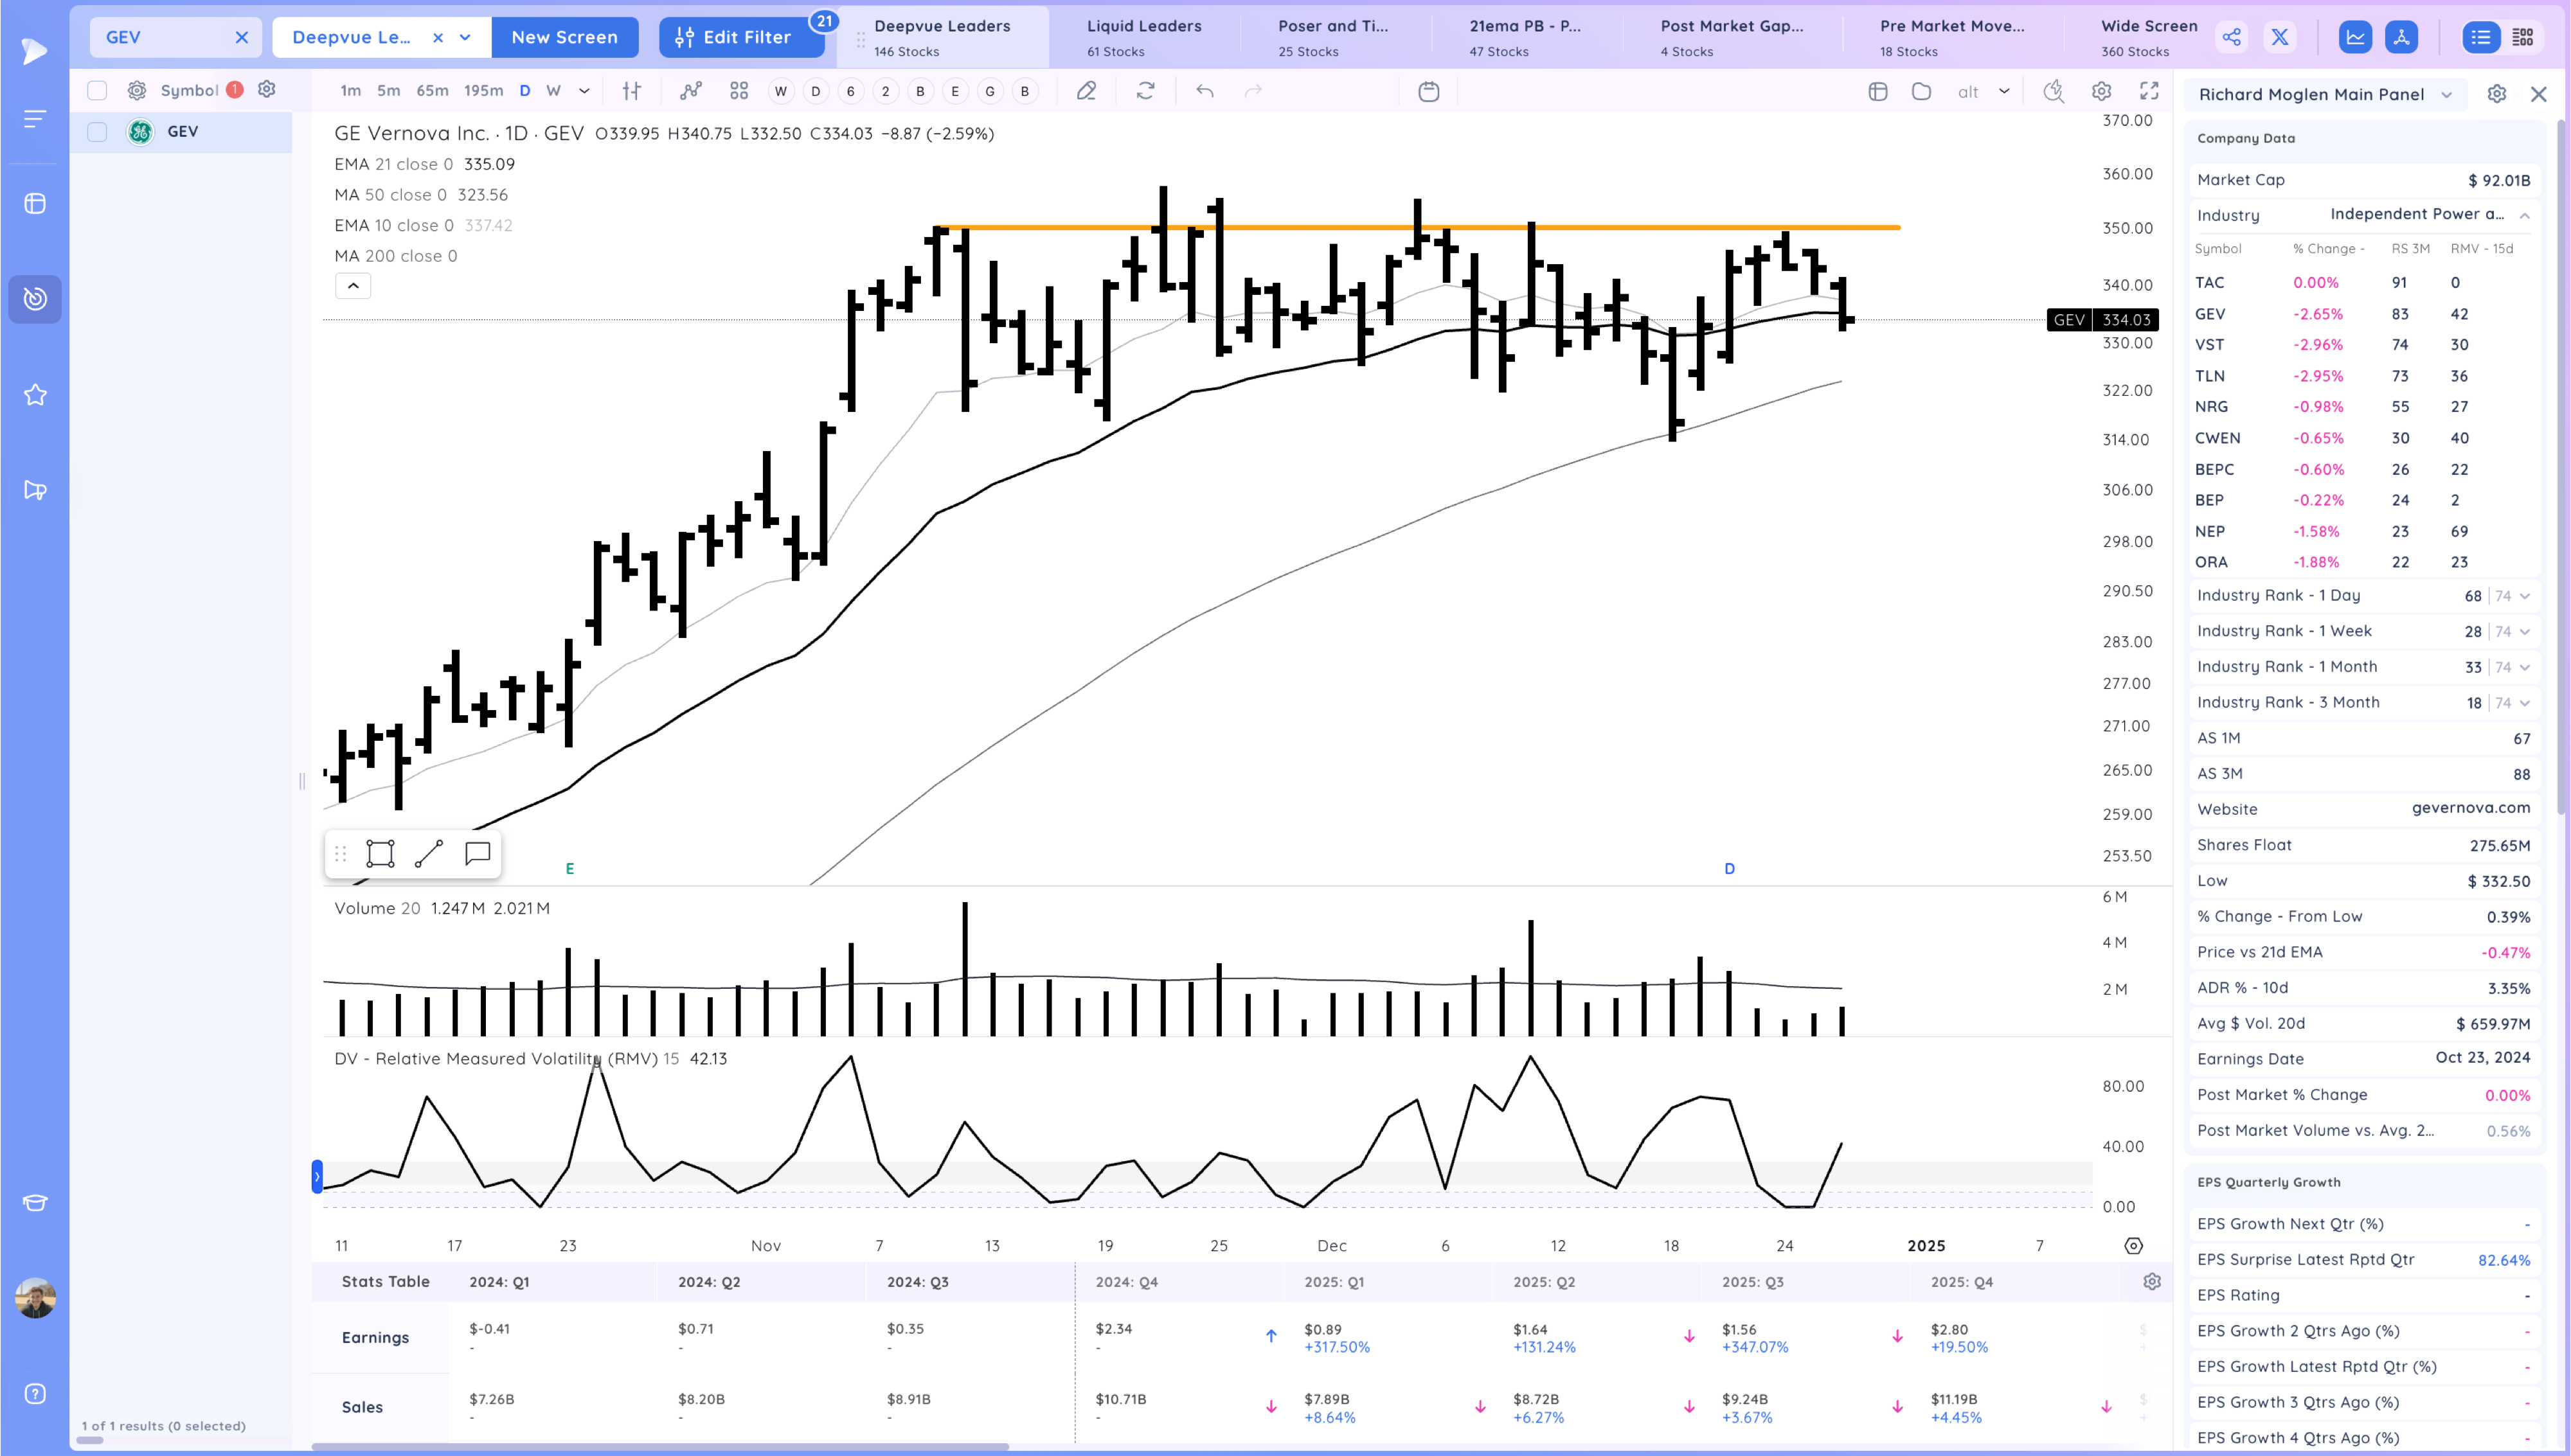This screenshot has height=1456, width=2571.
Task: Select the rectangle drawing tool
Action: pyautogui.click(x=380, y=853)
